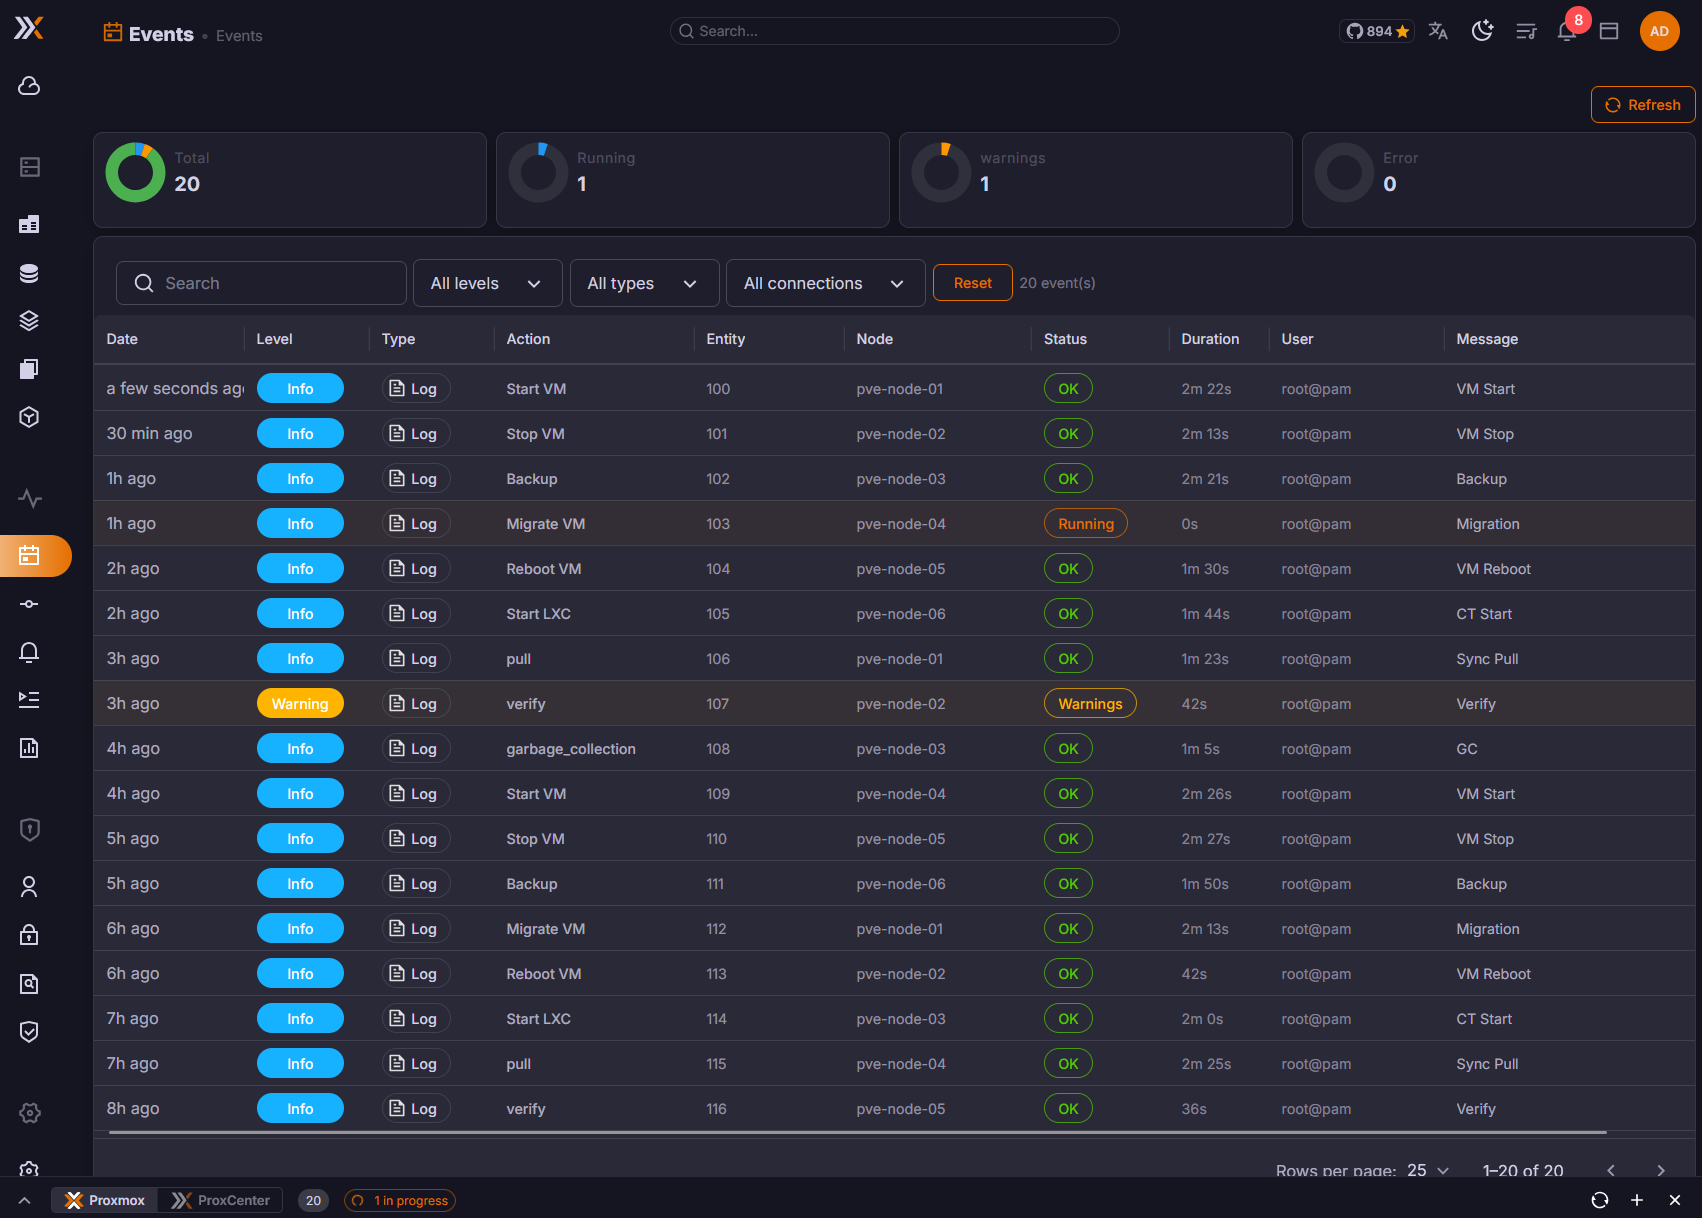Open the All types dropdown
Image resolution: width=1702 pixels, height=1218 pixels.
(644, 283)
